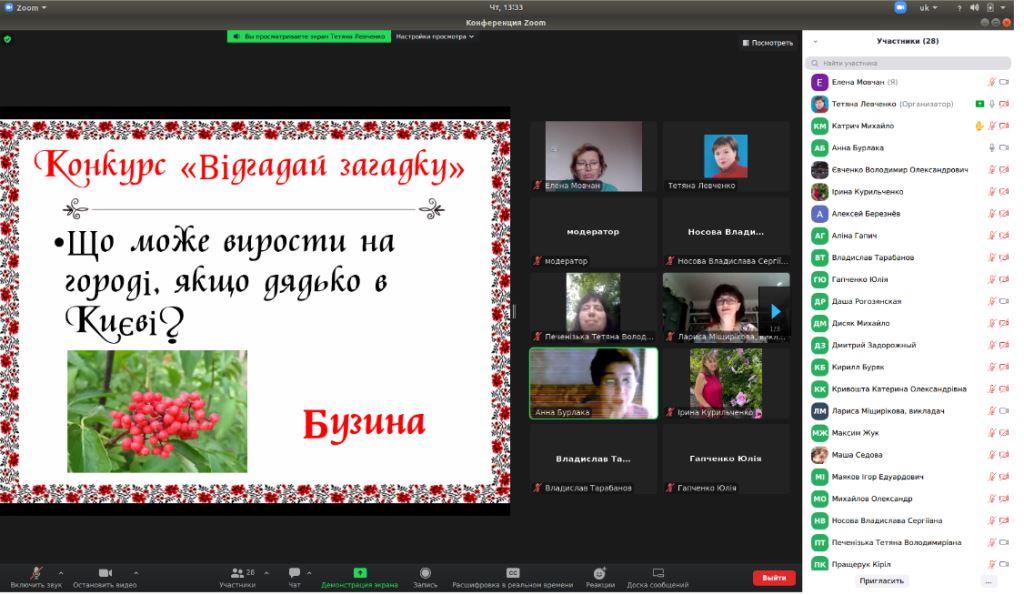Select the Печенізька Тетяна video tile

point(593,308)
